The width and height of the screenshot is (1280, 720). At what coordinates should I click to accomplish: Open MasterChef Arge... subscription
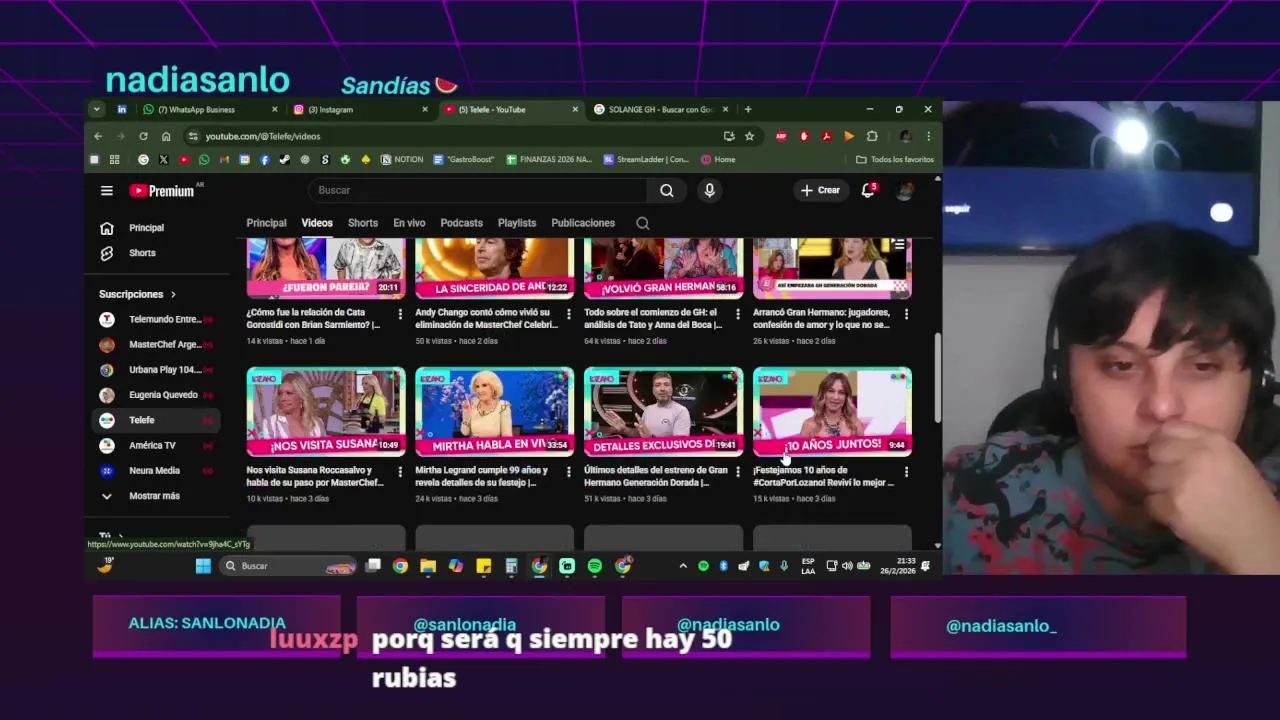[x=155, y=345]
